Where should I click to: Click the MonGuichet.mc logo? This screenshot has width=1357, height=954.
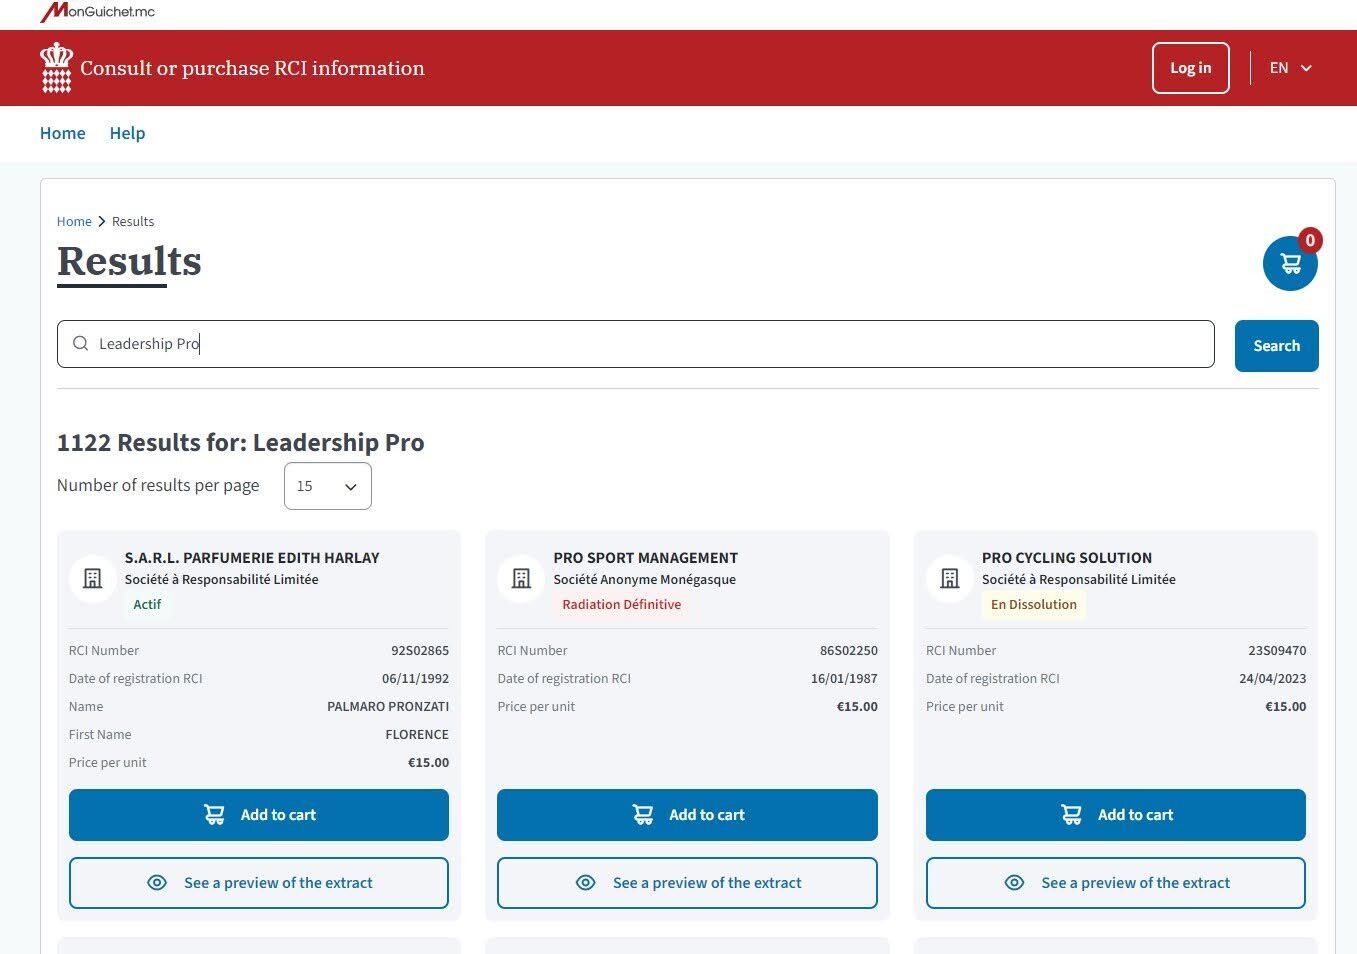point(98,12)
